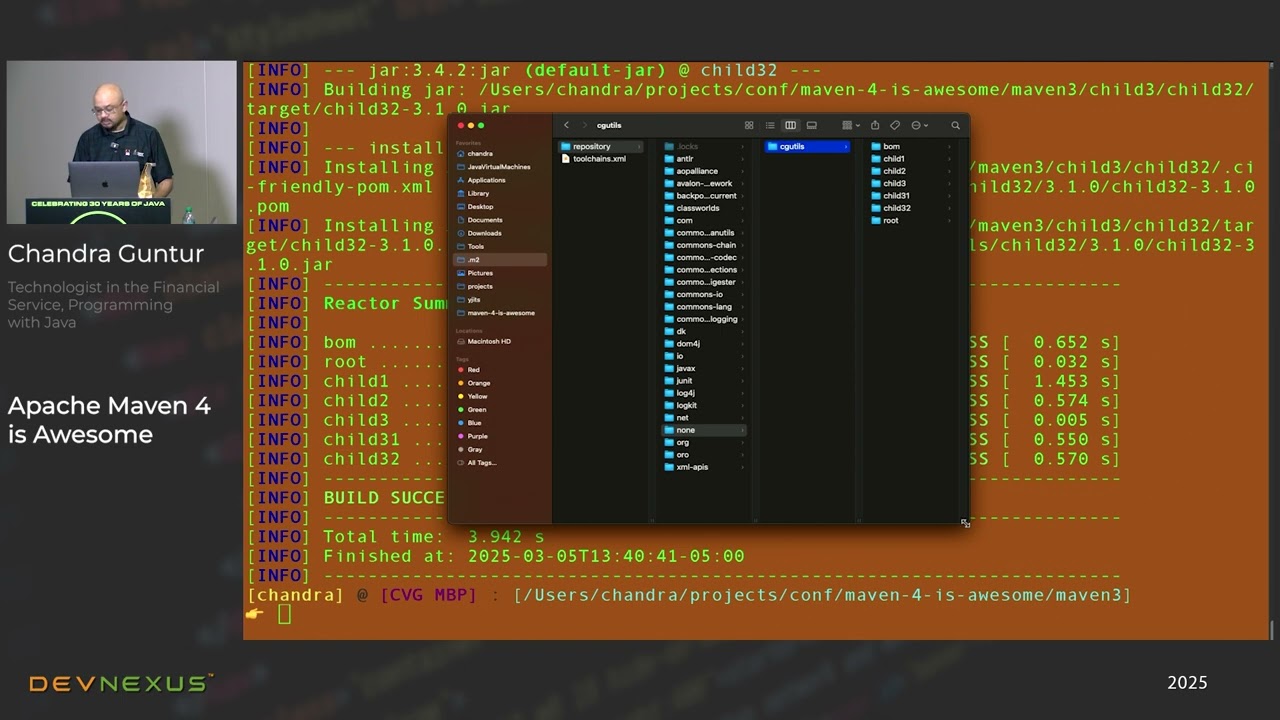This screenshot has height=720, width=1280.
Task: Select the none folder
Action: coord(704,430)
